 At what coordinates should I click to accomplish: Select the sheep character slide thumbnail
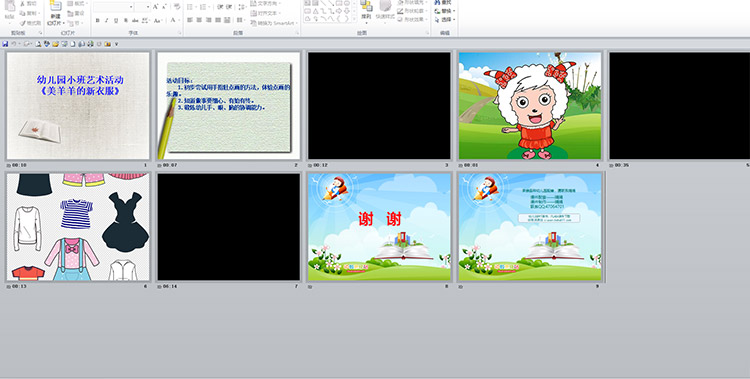pyautogui.click(x=530, y=106)
